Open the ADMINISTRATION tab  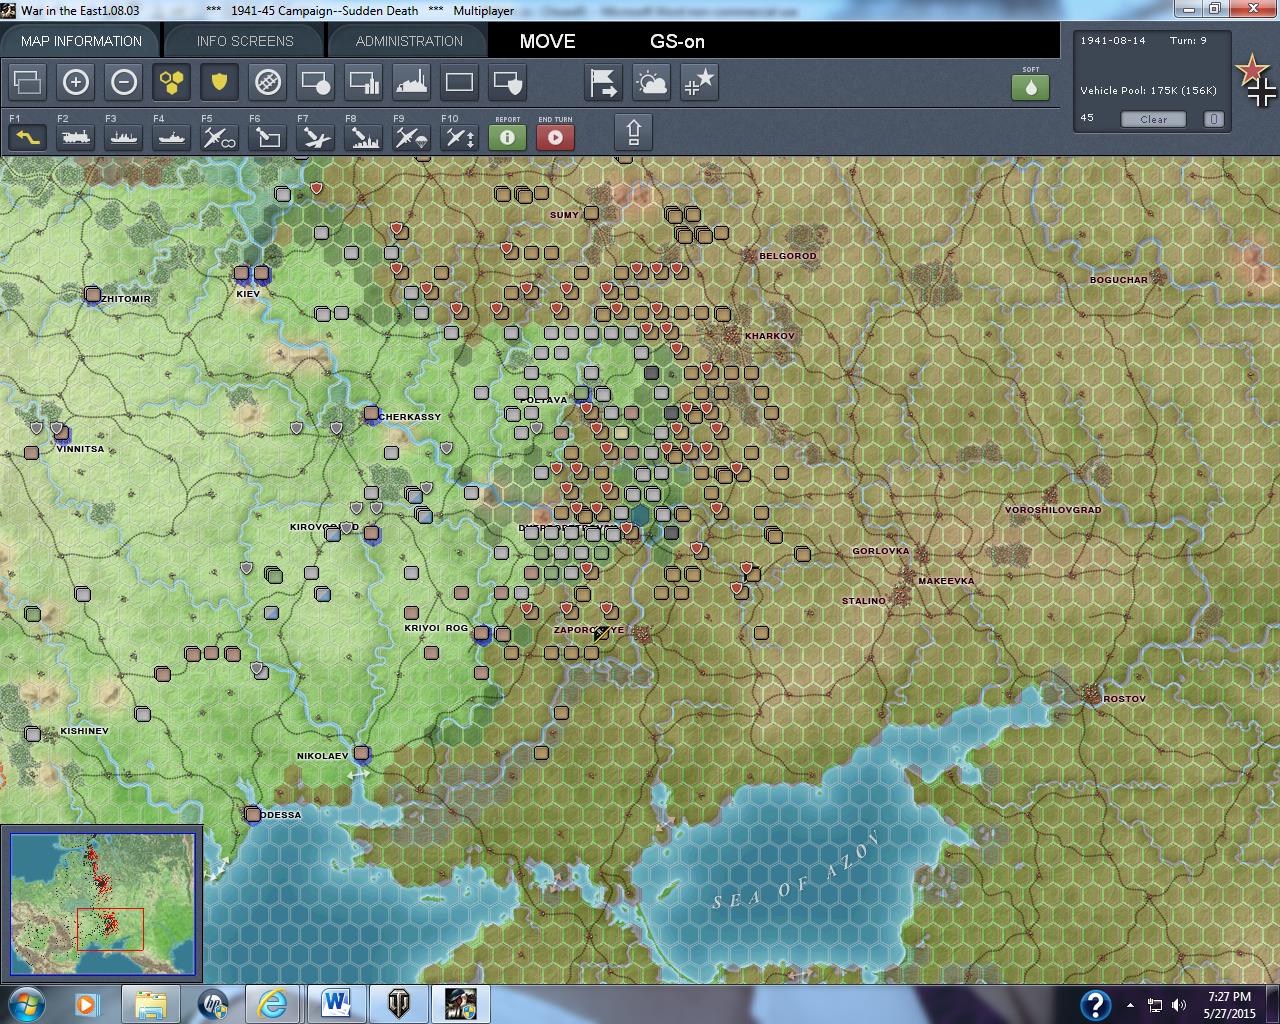click(409, 41)
